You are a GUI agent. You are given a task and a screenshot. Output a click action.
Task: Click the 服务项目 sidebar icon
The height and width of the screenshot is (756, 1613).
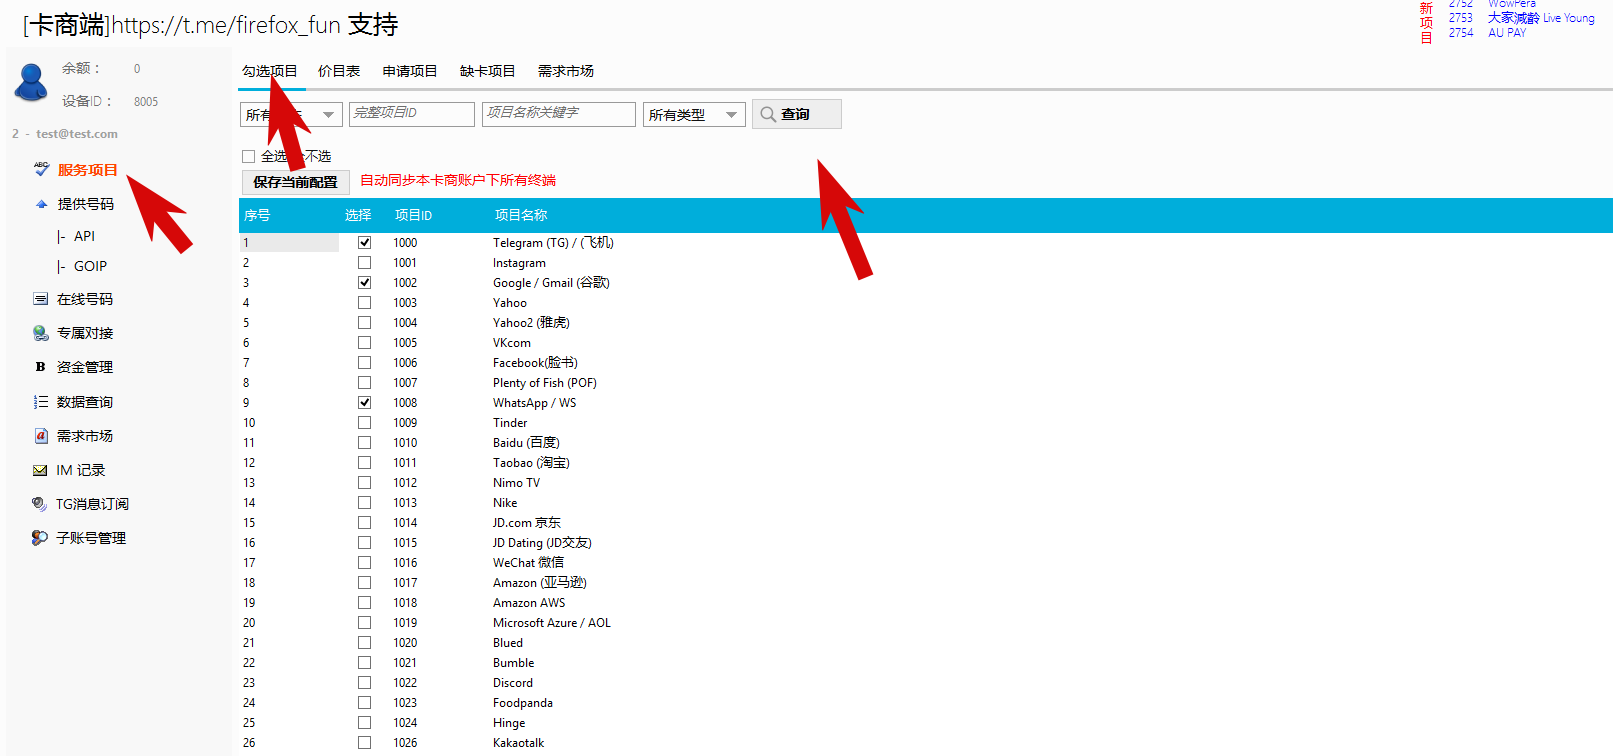[41, 169]
